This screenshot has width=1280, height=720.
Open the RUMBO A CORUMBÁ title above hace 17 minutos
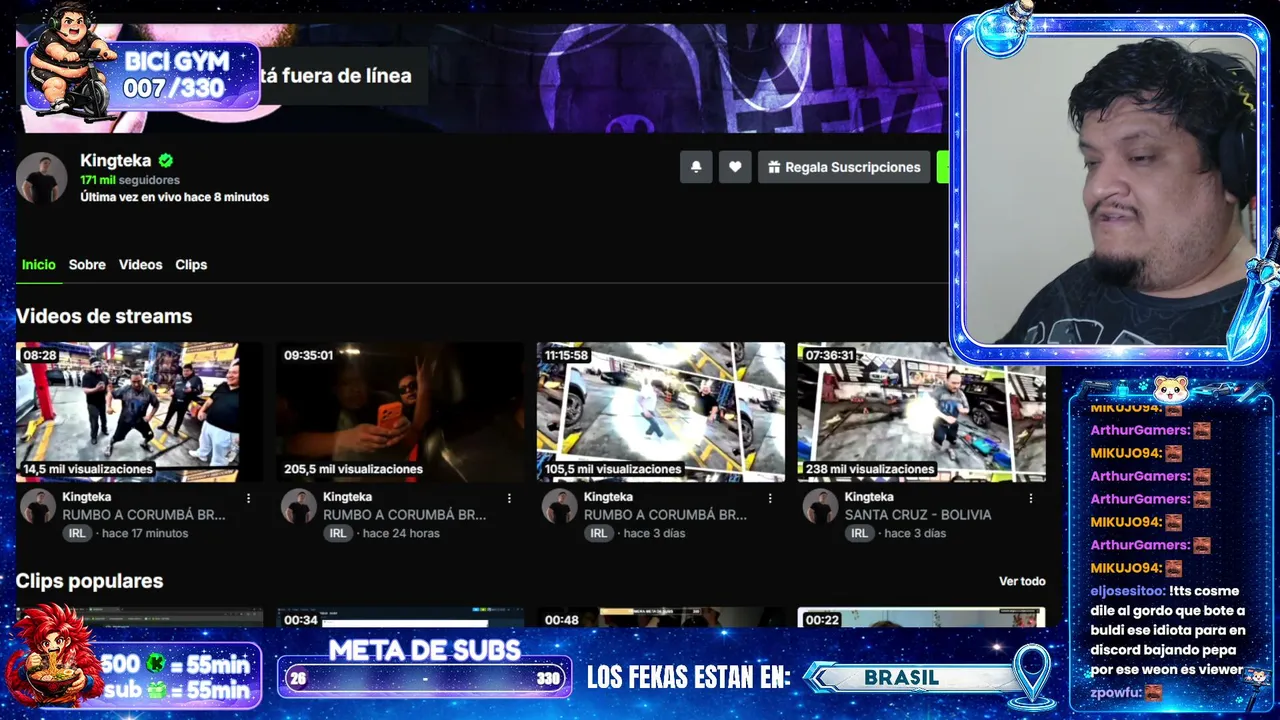click(144, 515)
